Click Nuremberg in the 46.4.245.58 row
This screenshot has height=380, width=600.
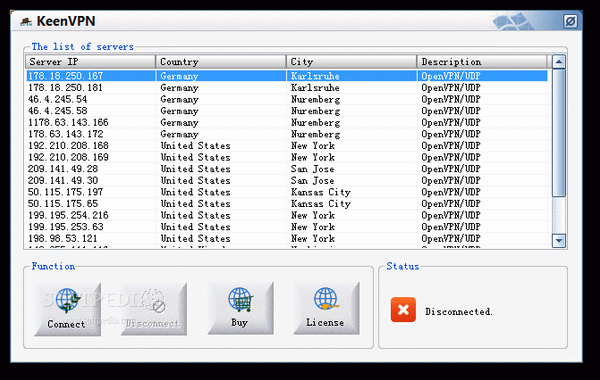[x=315, y=111]
